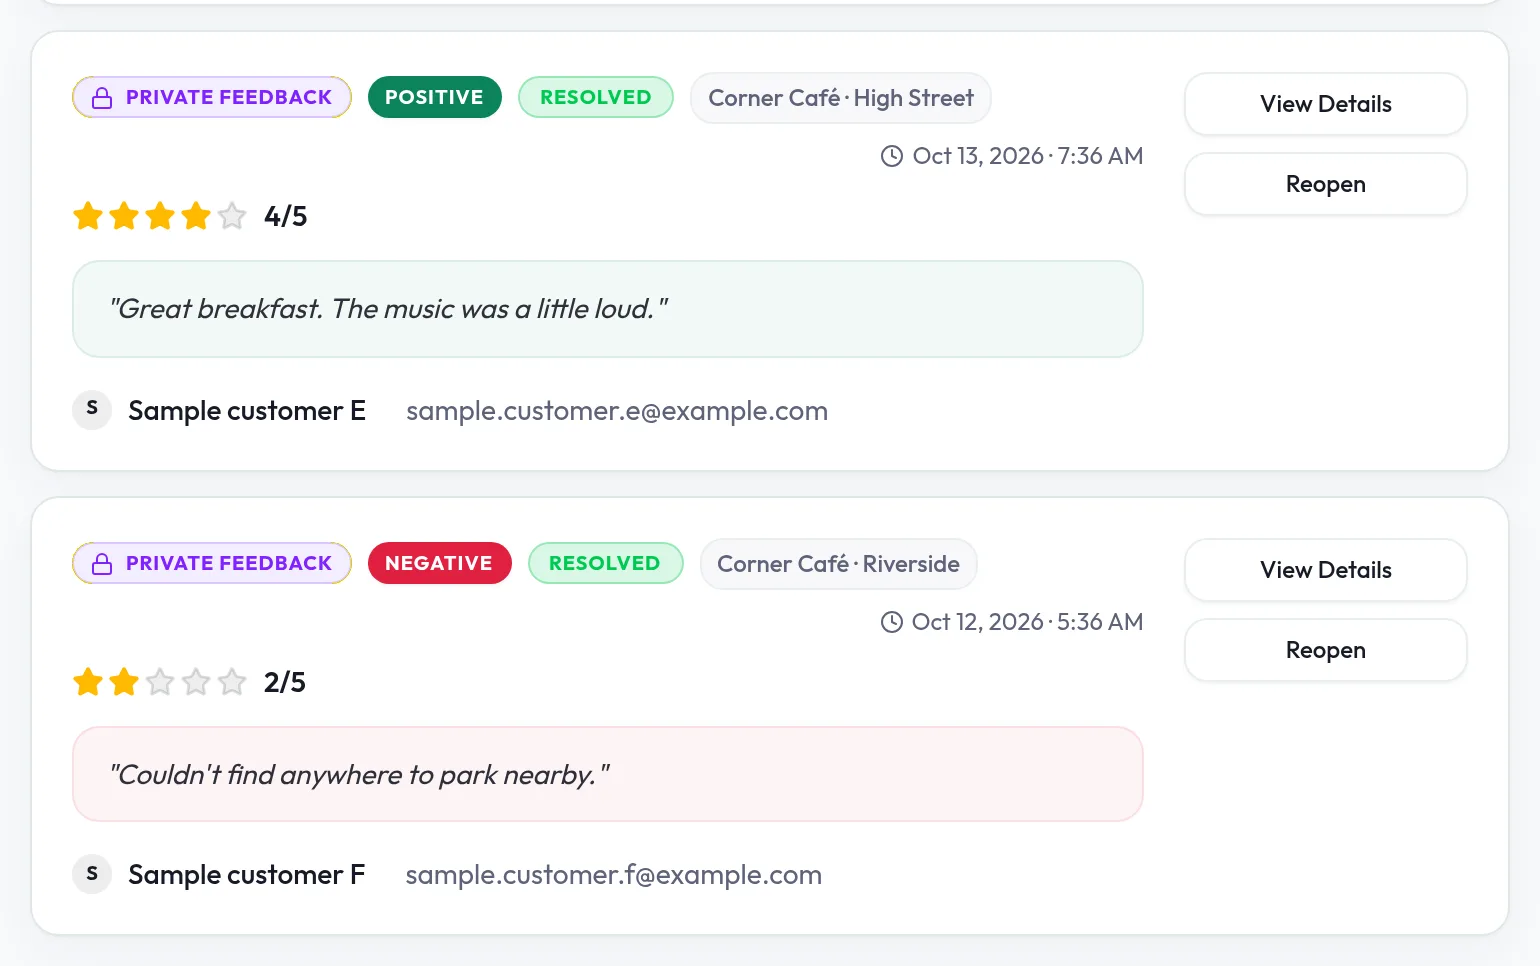Screen dimensions: 1540x966
Task: Click the empty fifth star in the 4/5 rating
Action: click(x=232, y=215)
